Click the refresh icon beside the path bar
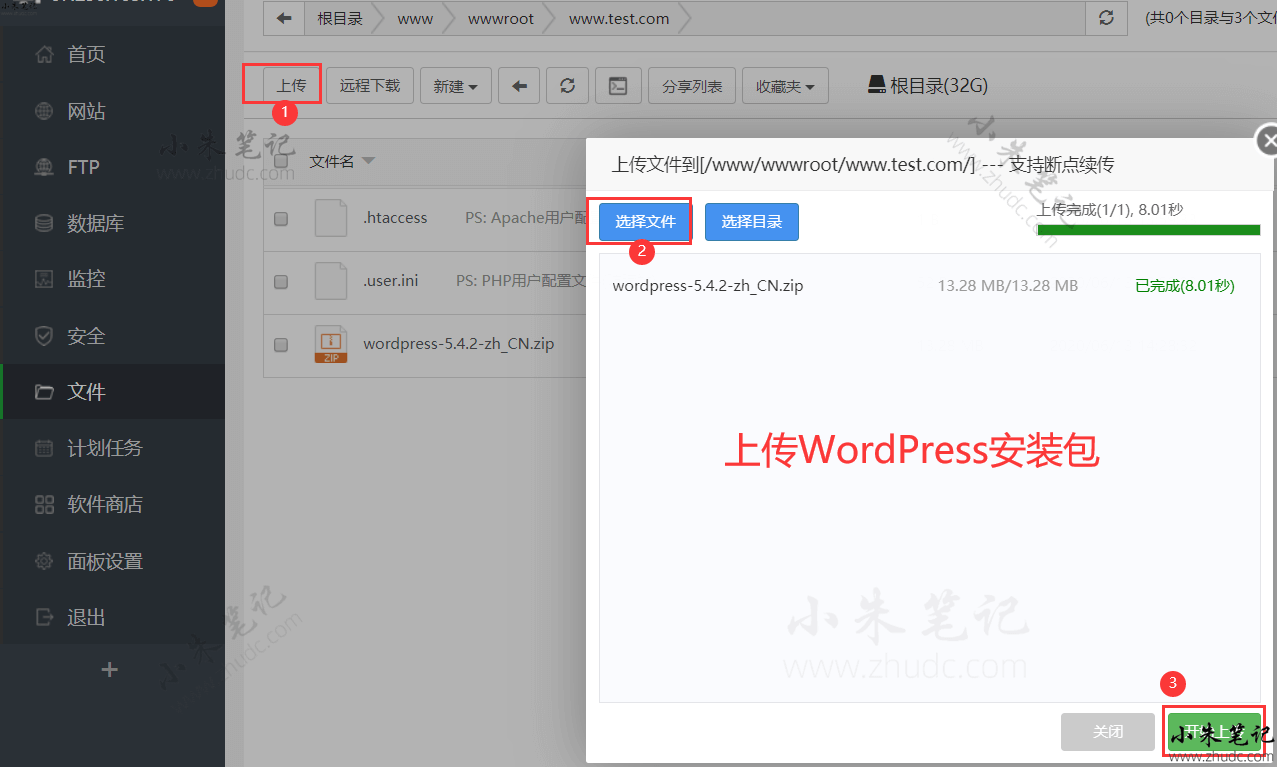 (x=1105, y=19)
